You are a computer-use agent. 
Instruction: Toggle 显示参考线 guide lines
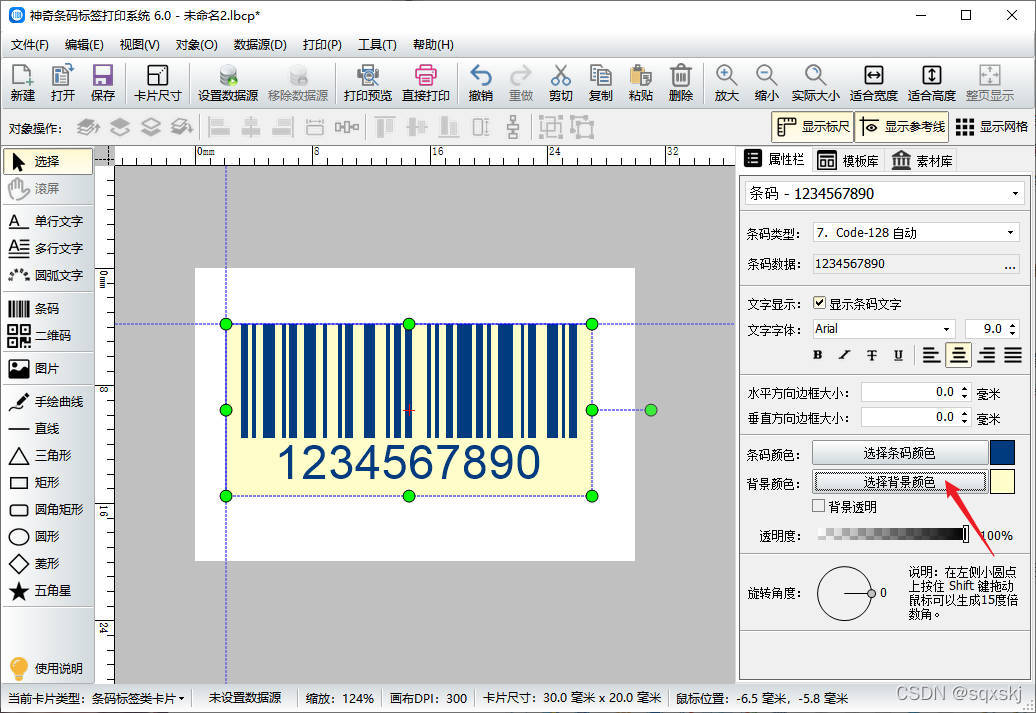902,126
